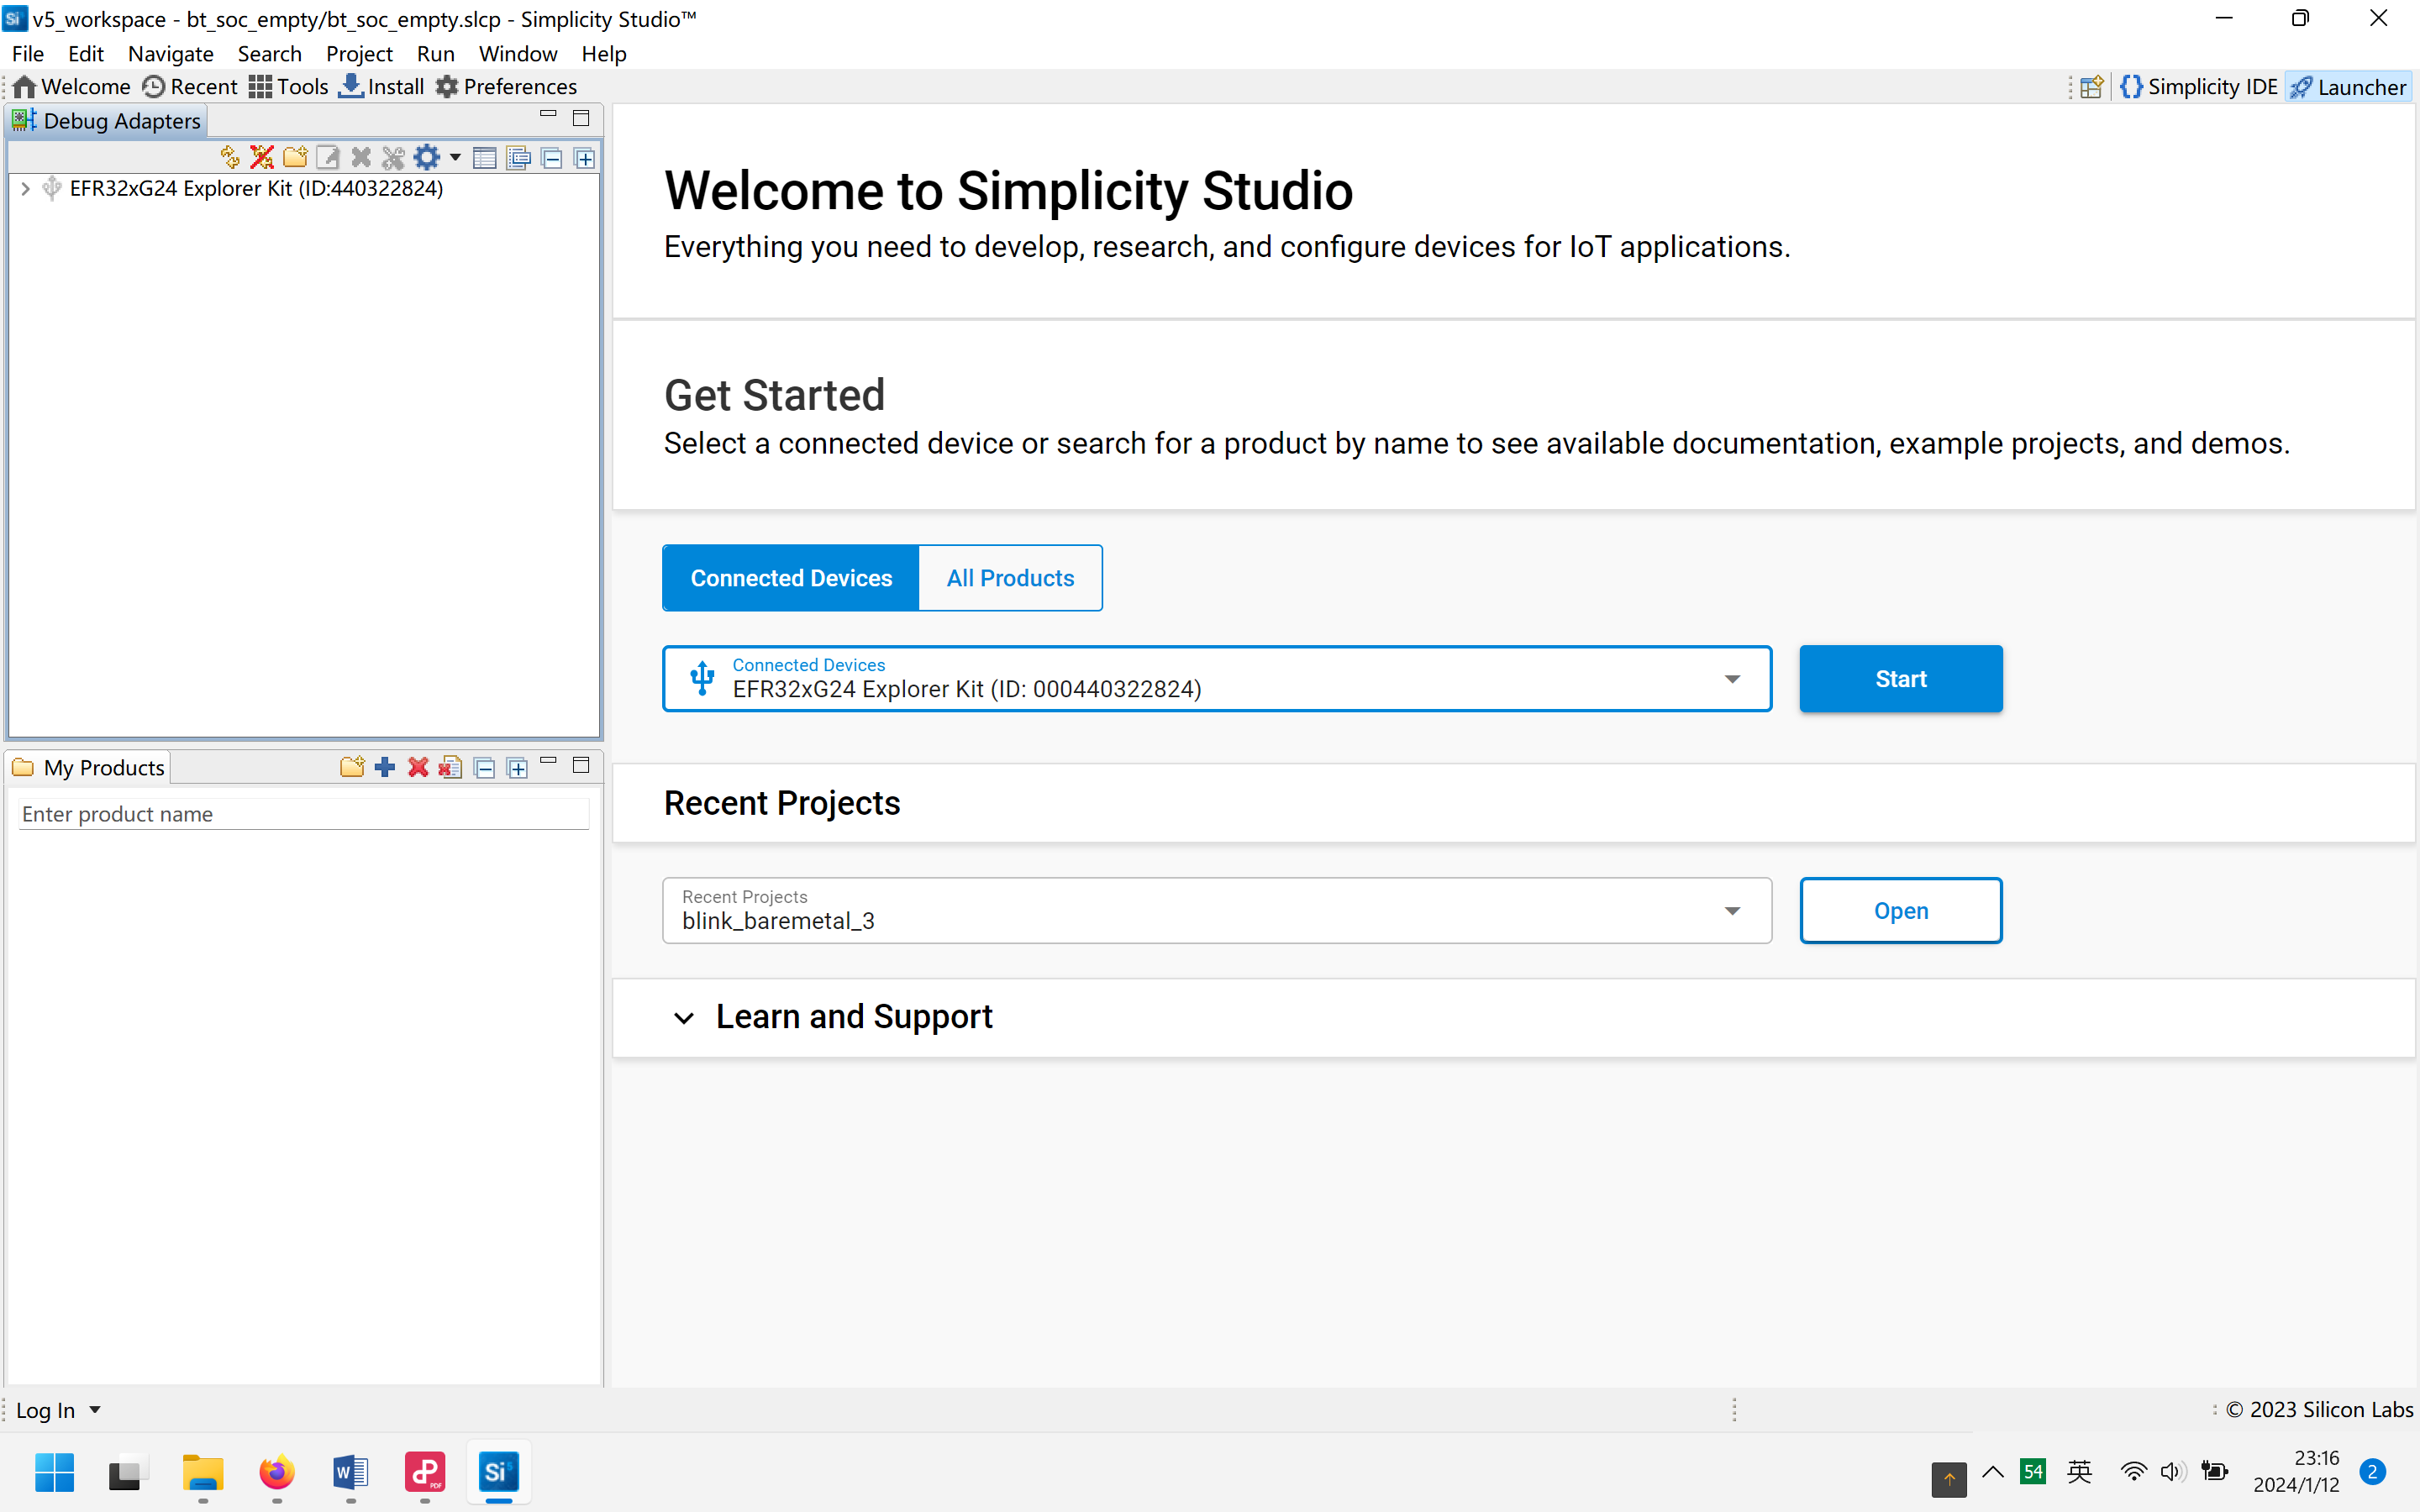Screen dimensions: 2420x1512
Task: Select the All Products tab button
Action: click(x=1011, y=578)
